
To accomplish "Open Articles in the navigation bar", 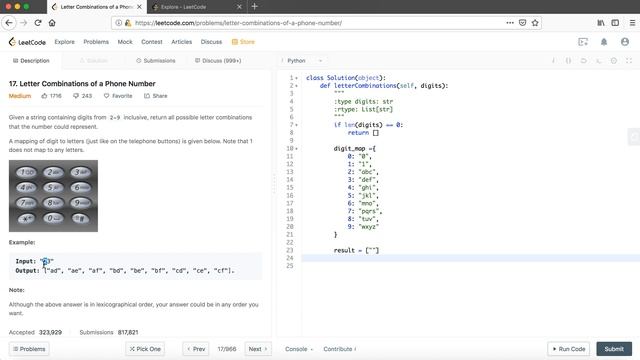I will tap(182, 42).
